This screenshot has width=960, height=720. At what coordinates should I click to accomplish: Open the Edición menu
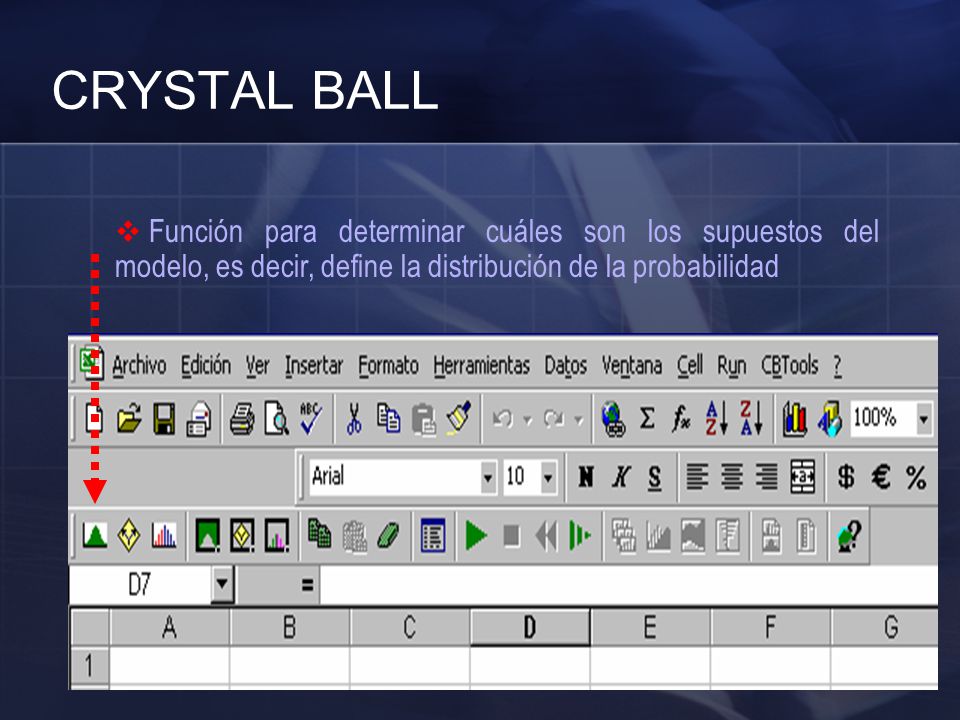coord(206,366)
